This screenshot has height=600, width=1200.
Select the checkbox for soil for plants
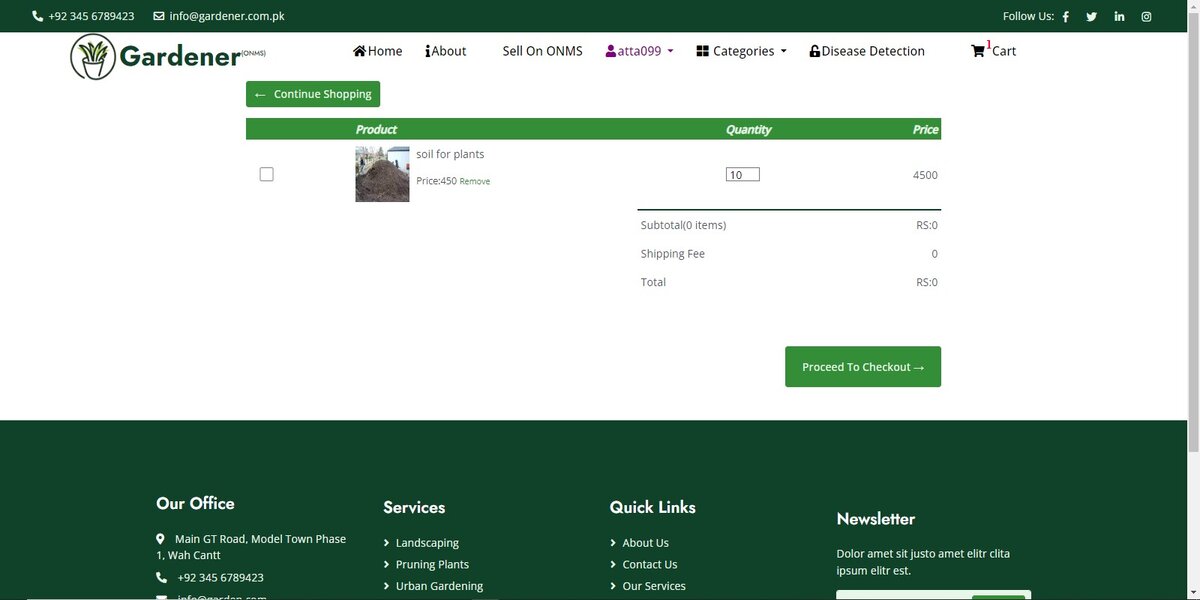(x=266, y=173)
